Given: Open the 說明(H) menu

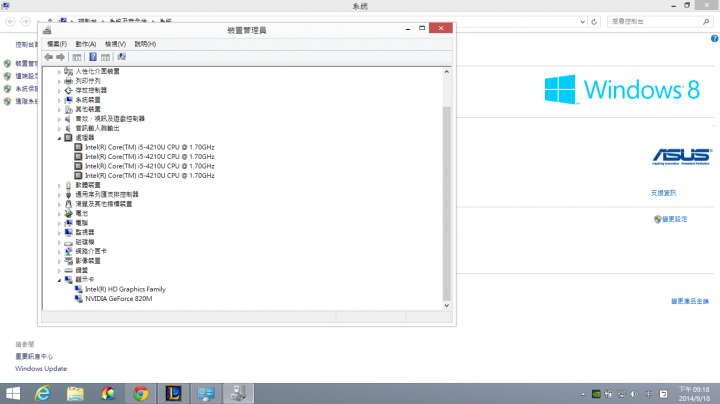Looking at the screenshot, I should [x=145, y=44].
